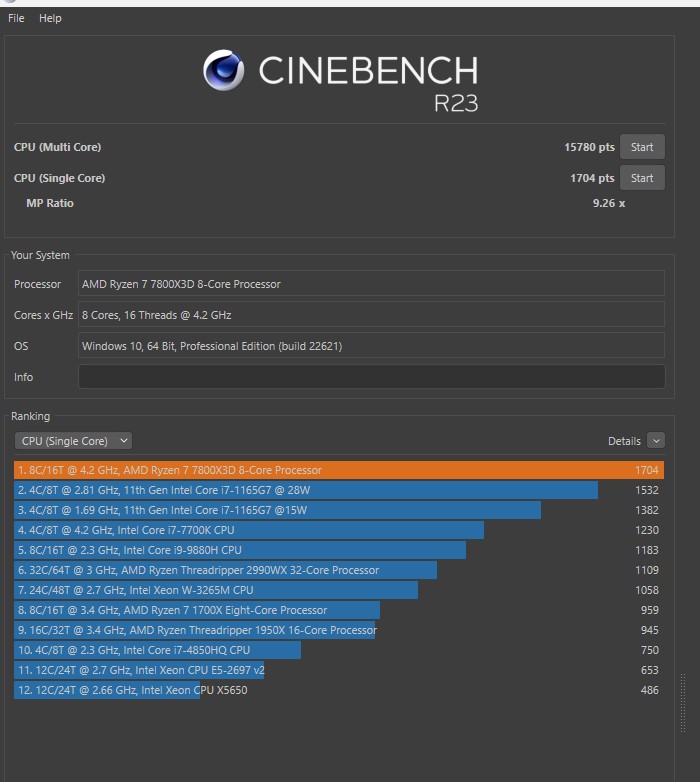700x782 pixels.
Task: Select ranking row Intel Xeon CPU E5-2697 v2
Action: click(339, 670)
